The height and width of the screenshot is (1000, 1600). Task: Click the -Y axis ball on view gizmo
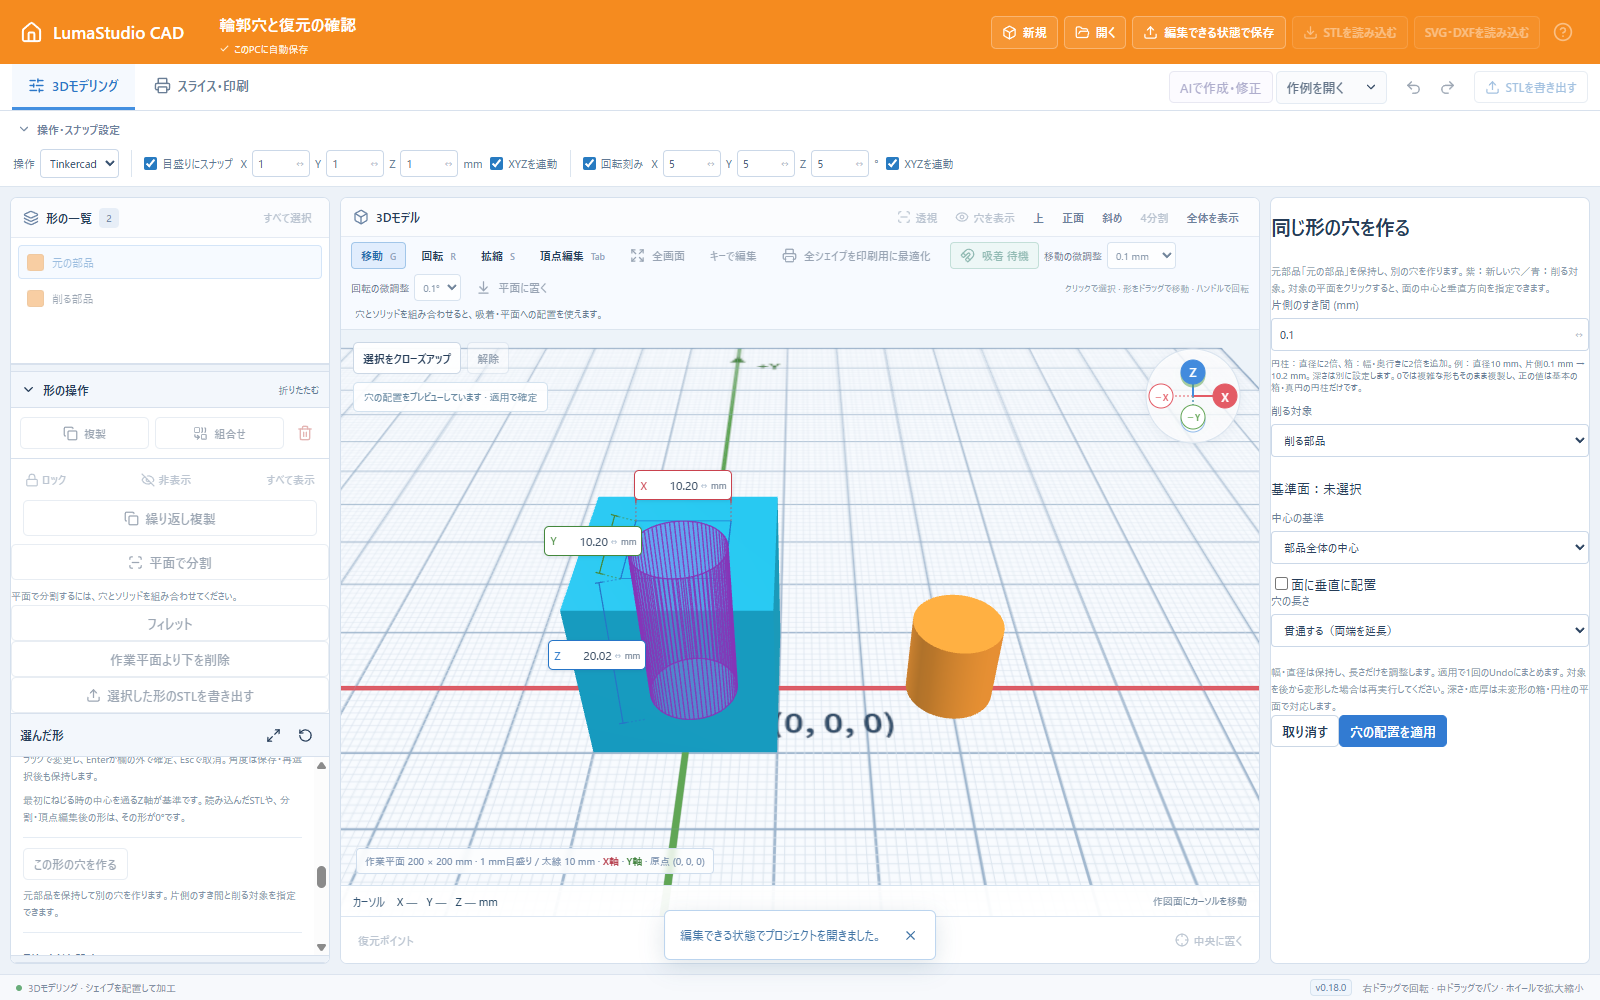(x=1193, y=417)
